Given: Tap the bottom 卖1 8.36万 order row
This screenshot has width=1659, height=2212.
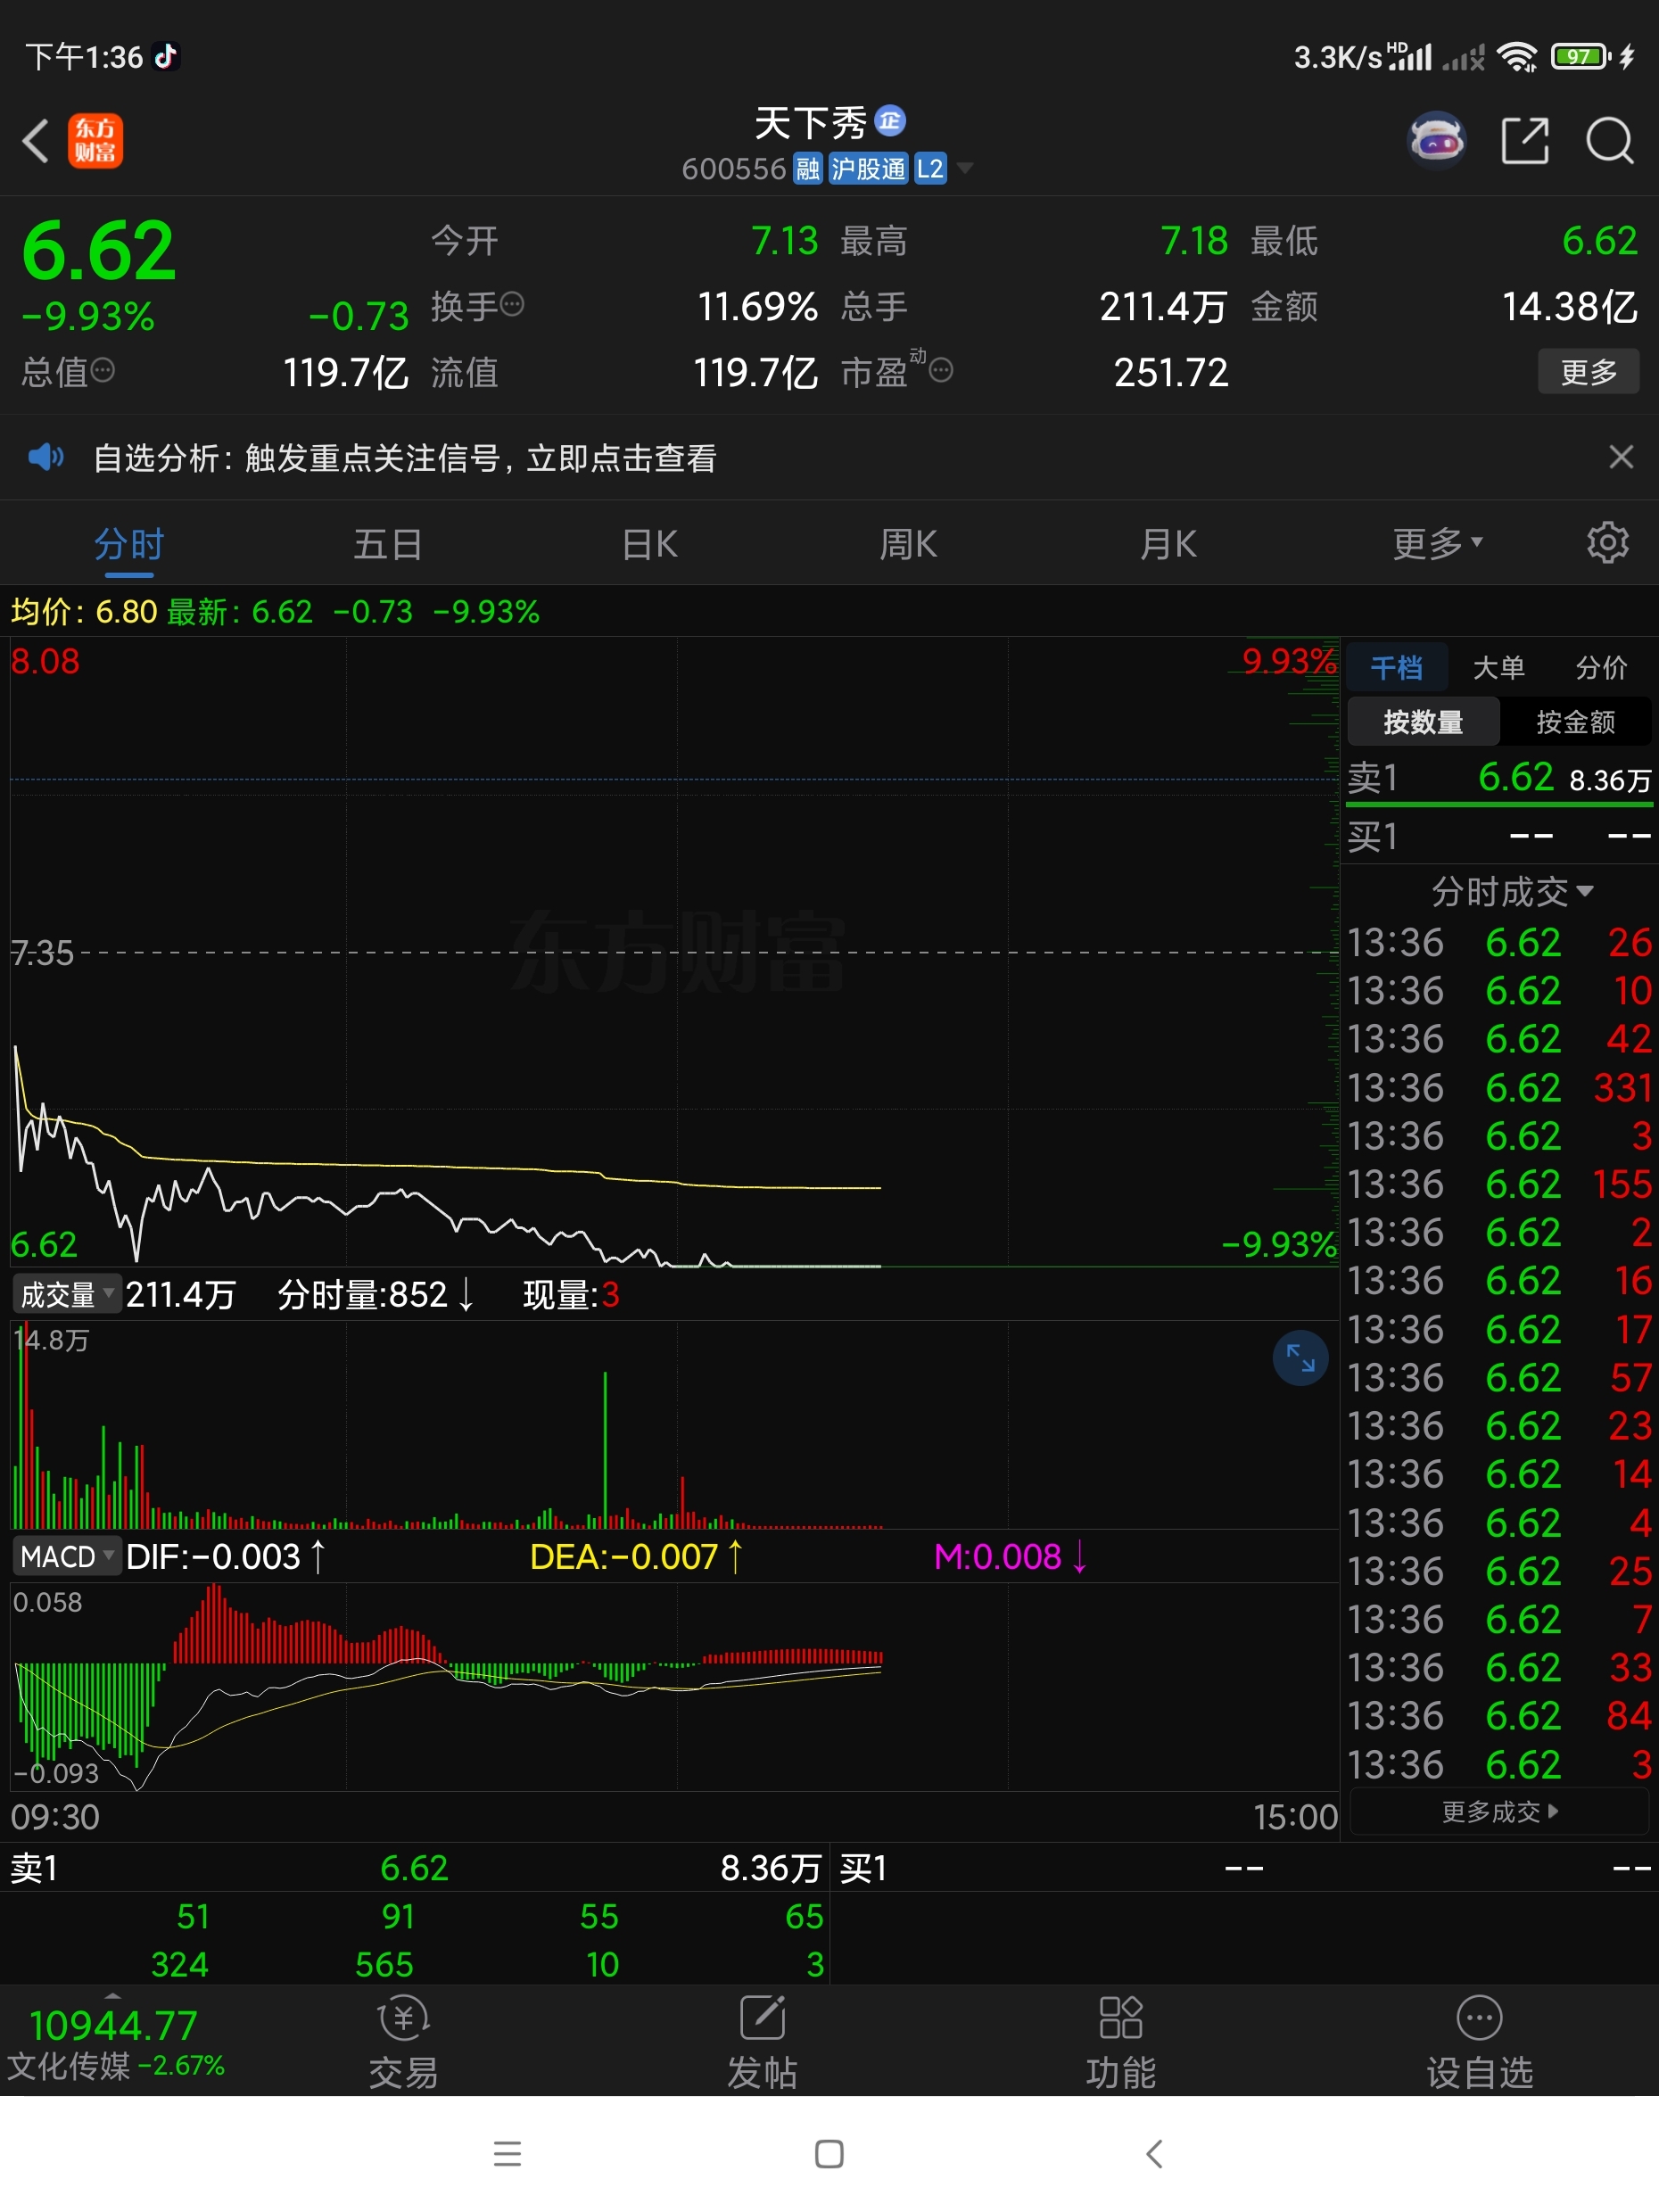Looking at the screenshot, I should (415, 1867).
